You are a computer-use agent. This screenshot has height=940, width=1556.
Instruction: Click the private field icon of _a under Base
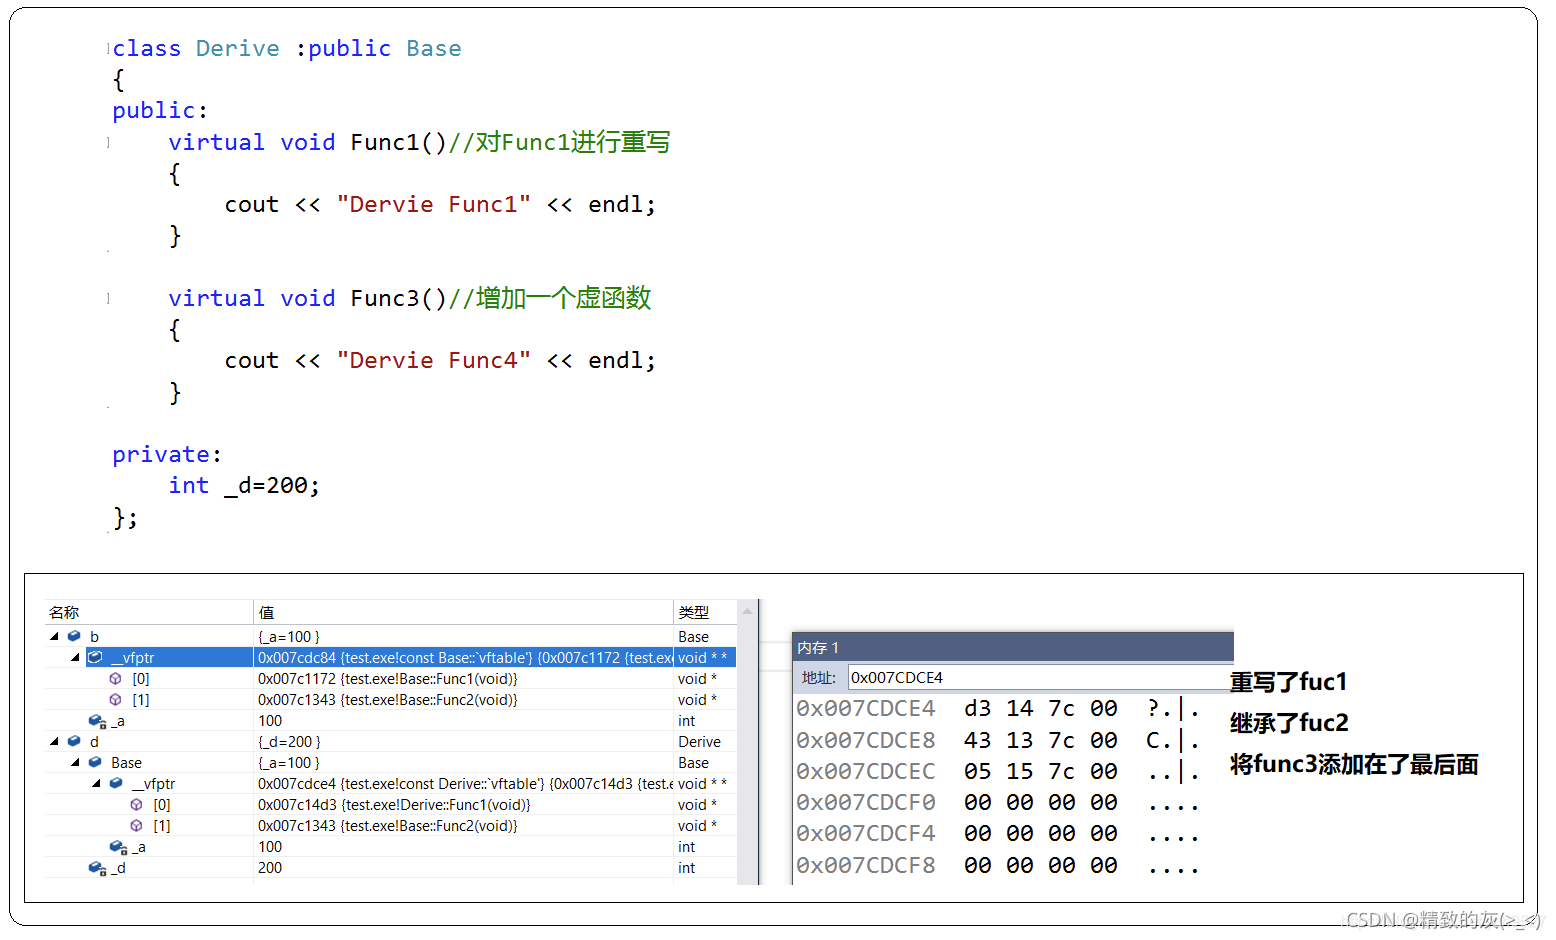(x=118, y=847)
